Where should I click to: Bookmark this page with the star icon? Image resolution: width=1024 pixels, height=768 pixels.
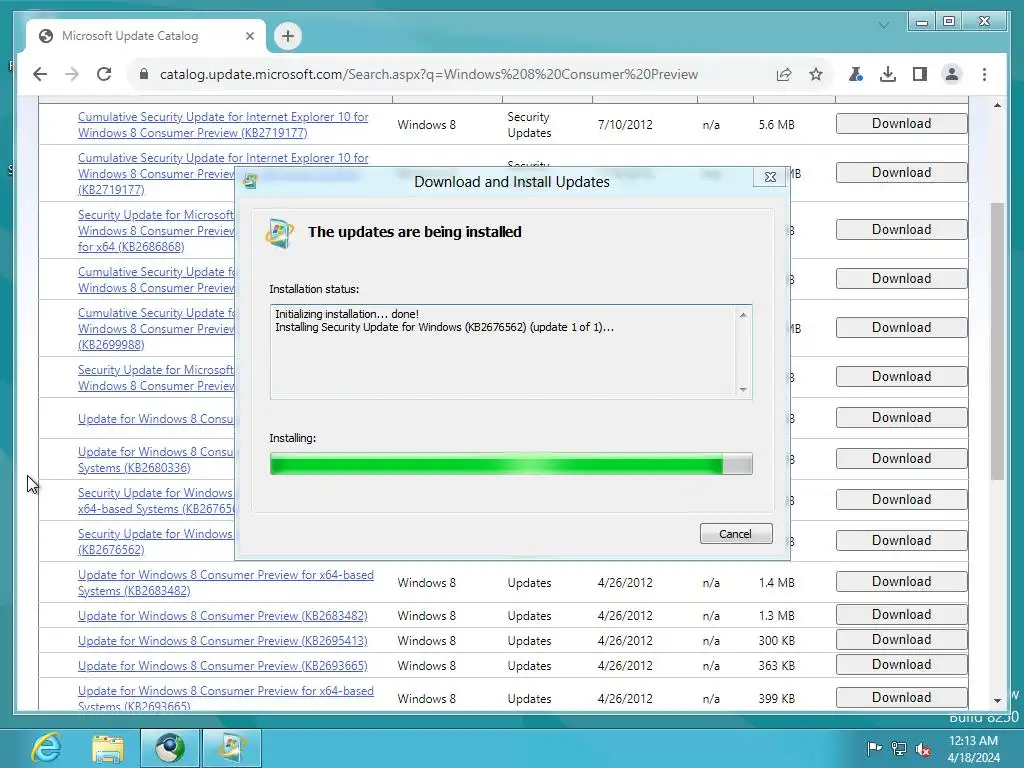[816, 74]
